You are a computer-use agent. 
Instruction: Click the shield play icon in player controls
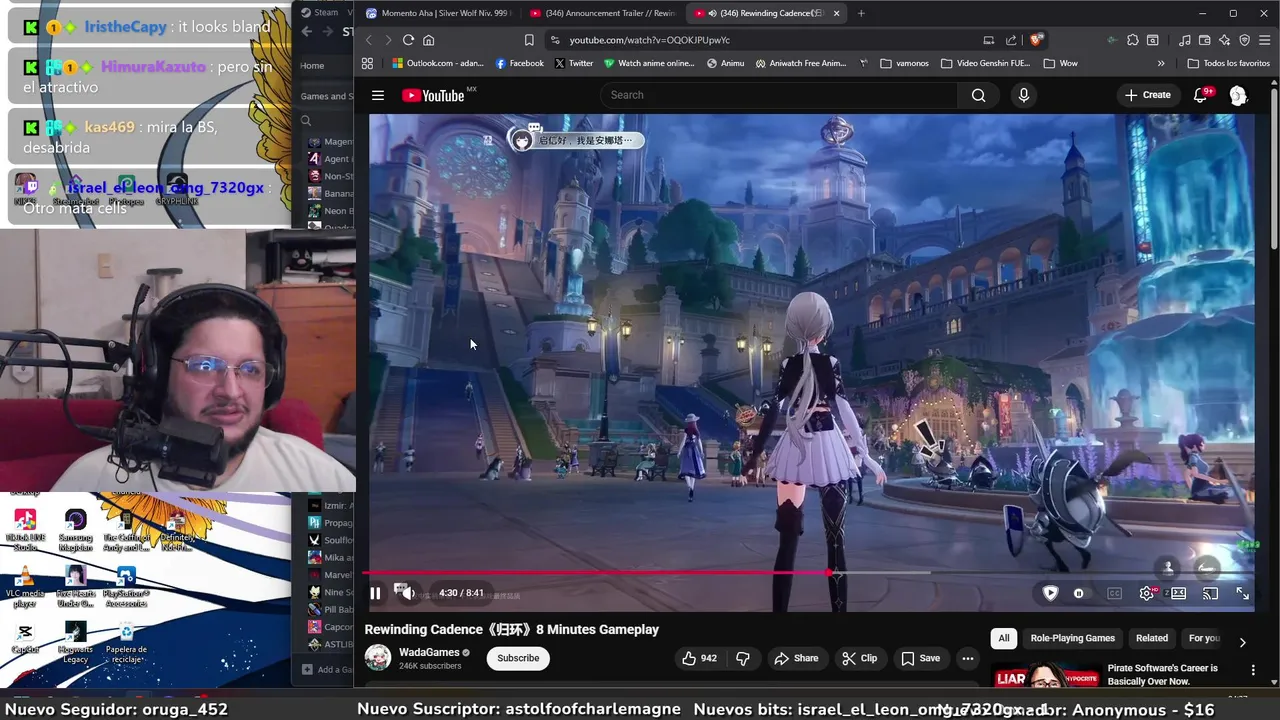[1050, 593]
